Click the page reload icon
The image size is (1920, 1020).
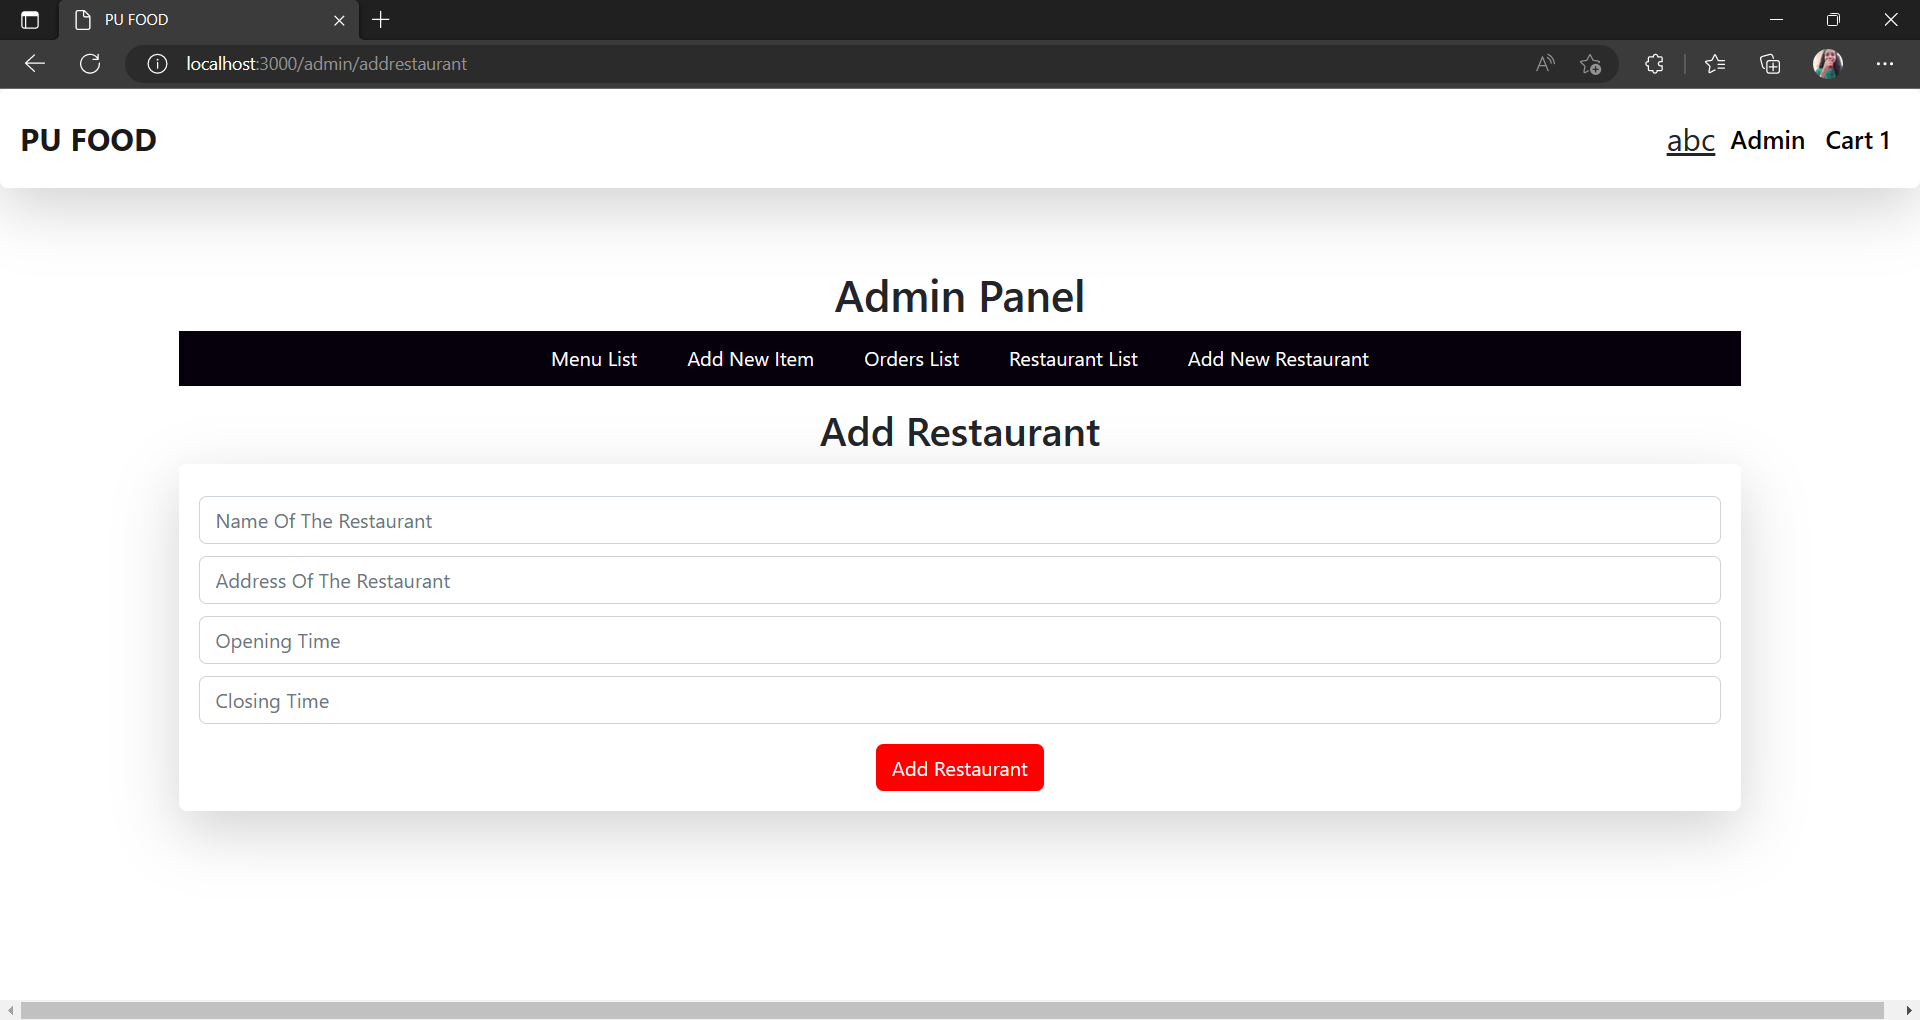pyautogui.click(x=90, y=63)
